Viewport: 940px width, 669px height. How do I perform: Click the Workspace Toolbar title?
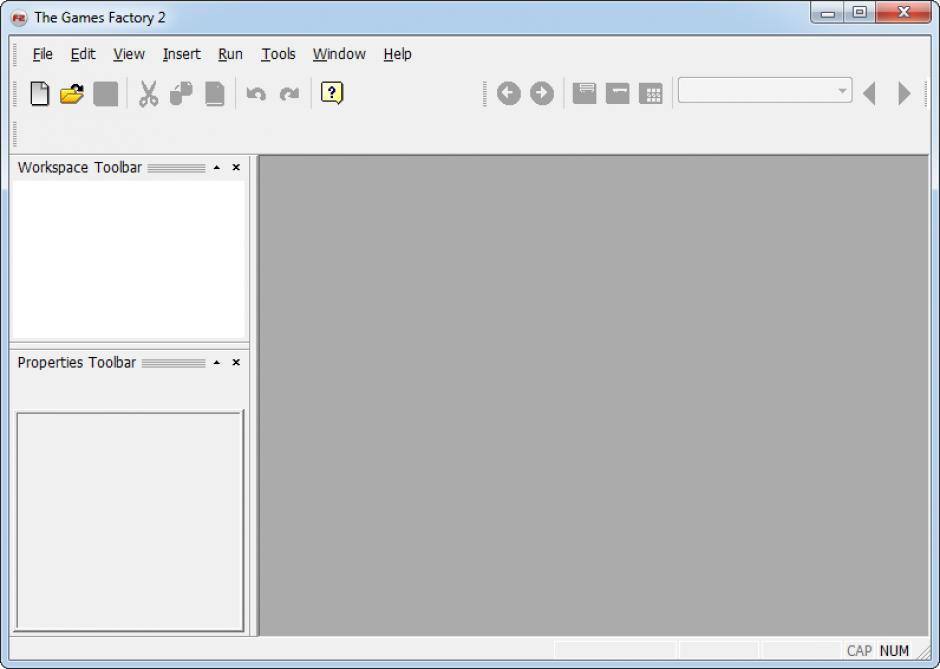point(80,167)
